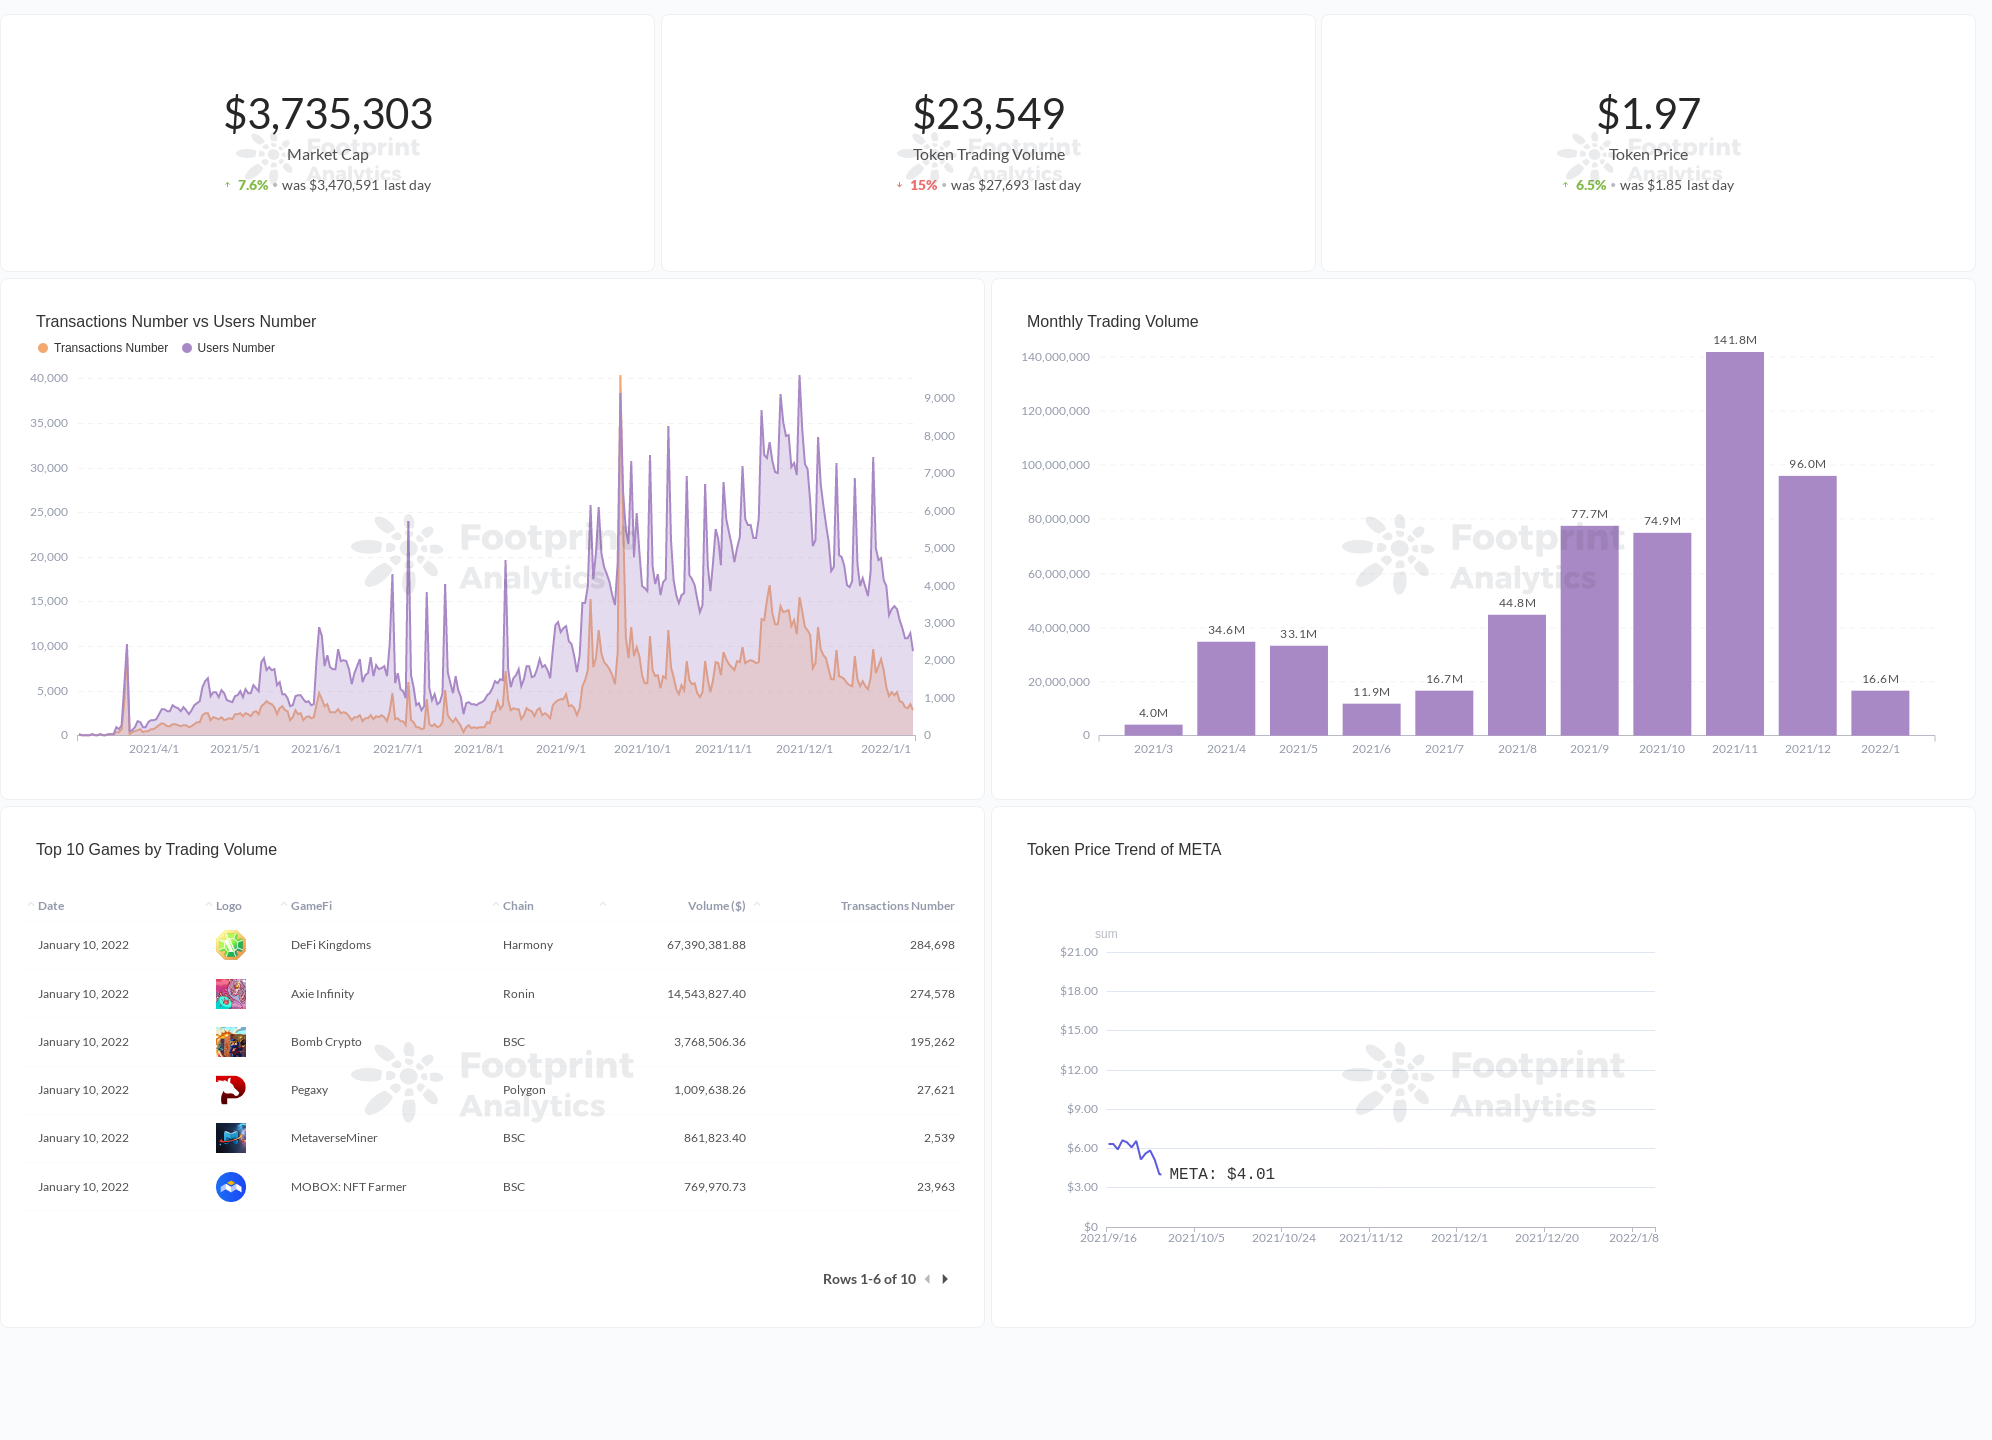The width and height of the screenshot is (1992, 1440).
Task: Click the red arrow beside 15% change
Action: [x=898, y=185]
